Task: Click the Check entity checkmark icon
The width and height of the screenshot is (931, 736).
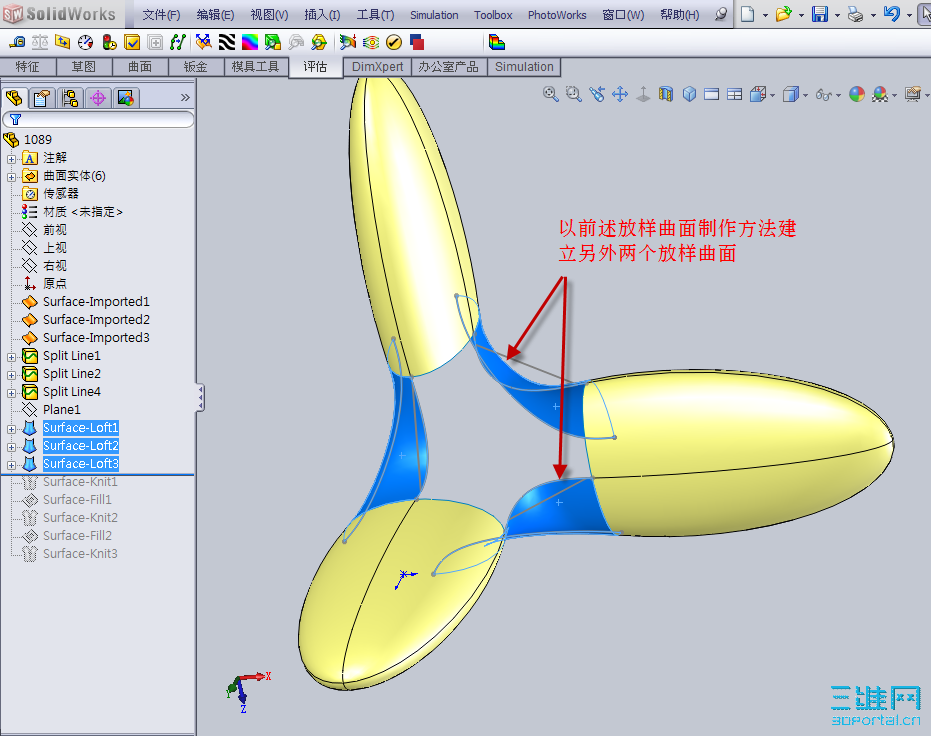Action: (x=132, y=42)
